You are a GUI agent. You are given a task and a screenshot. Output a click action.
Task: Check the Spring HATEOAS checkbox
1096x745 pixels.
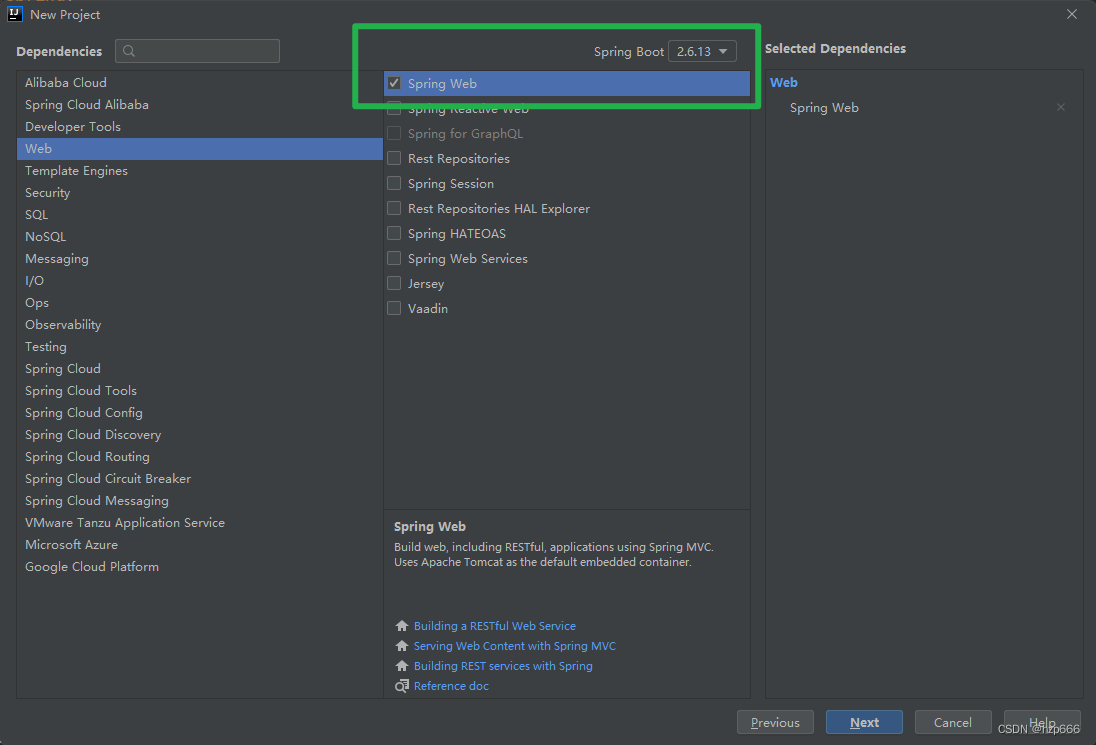pyautogui.click(x=394, y=233)
